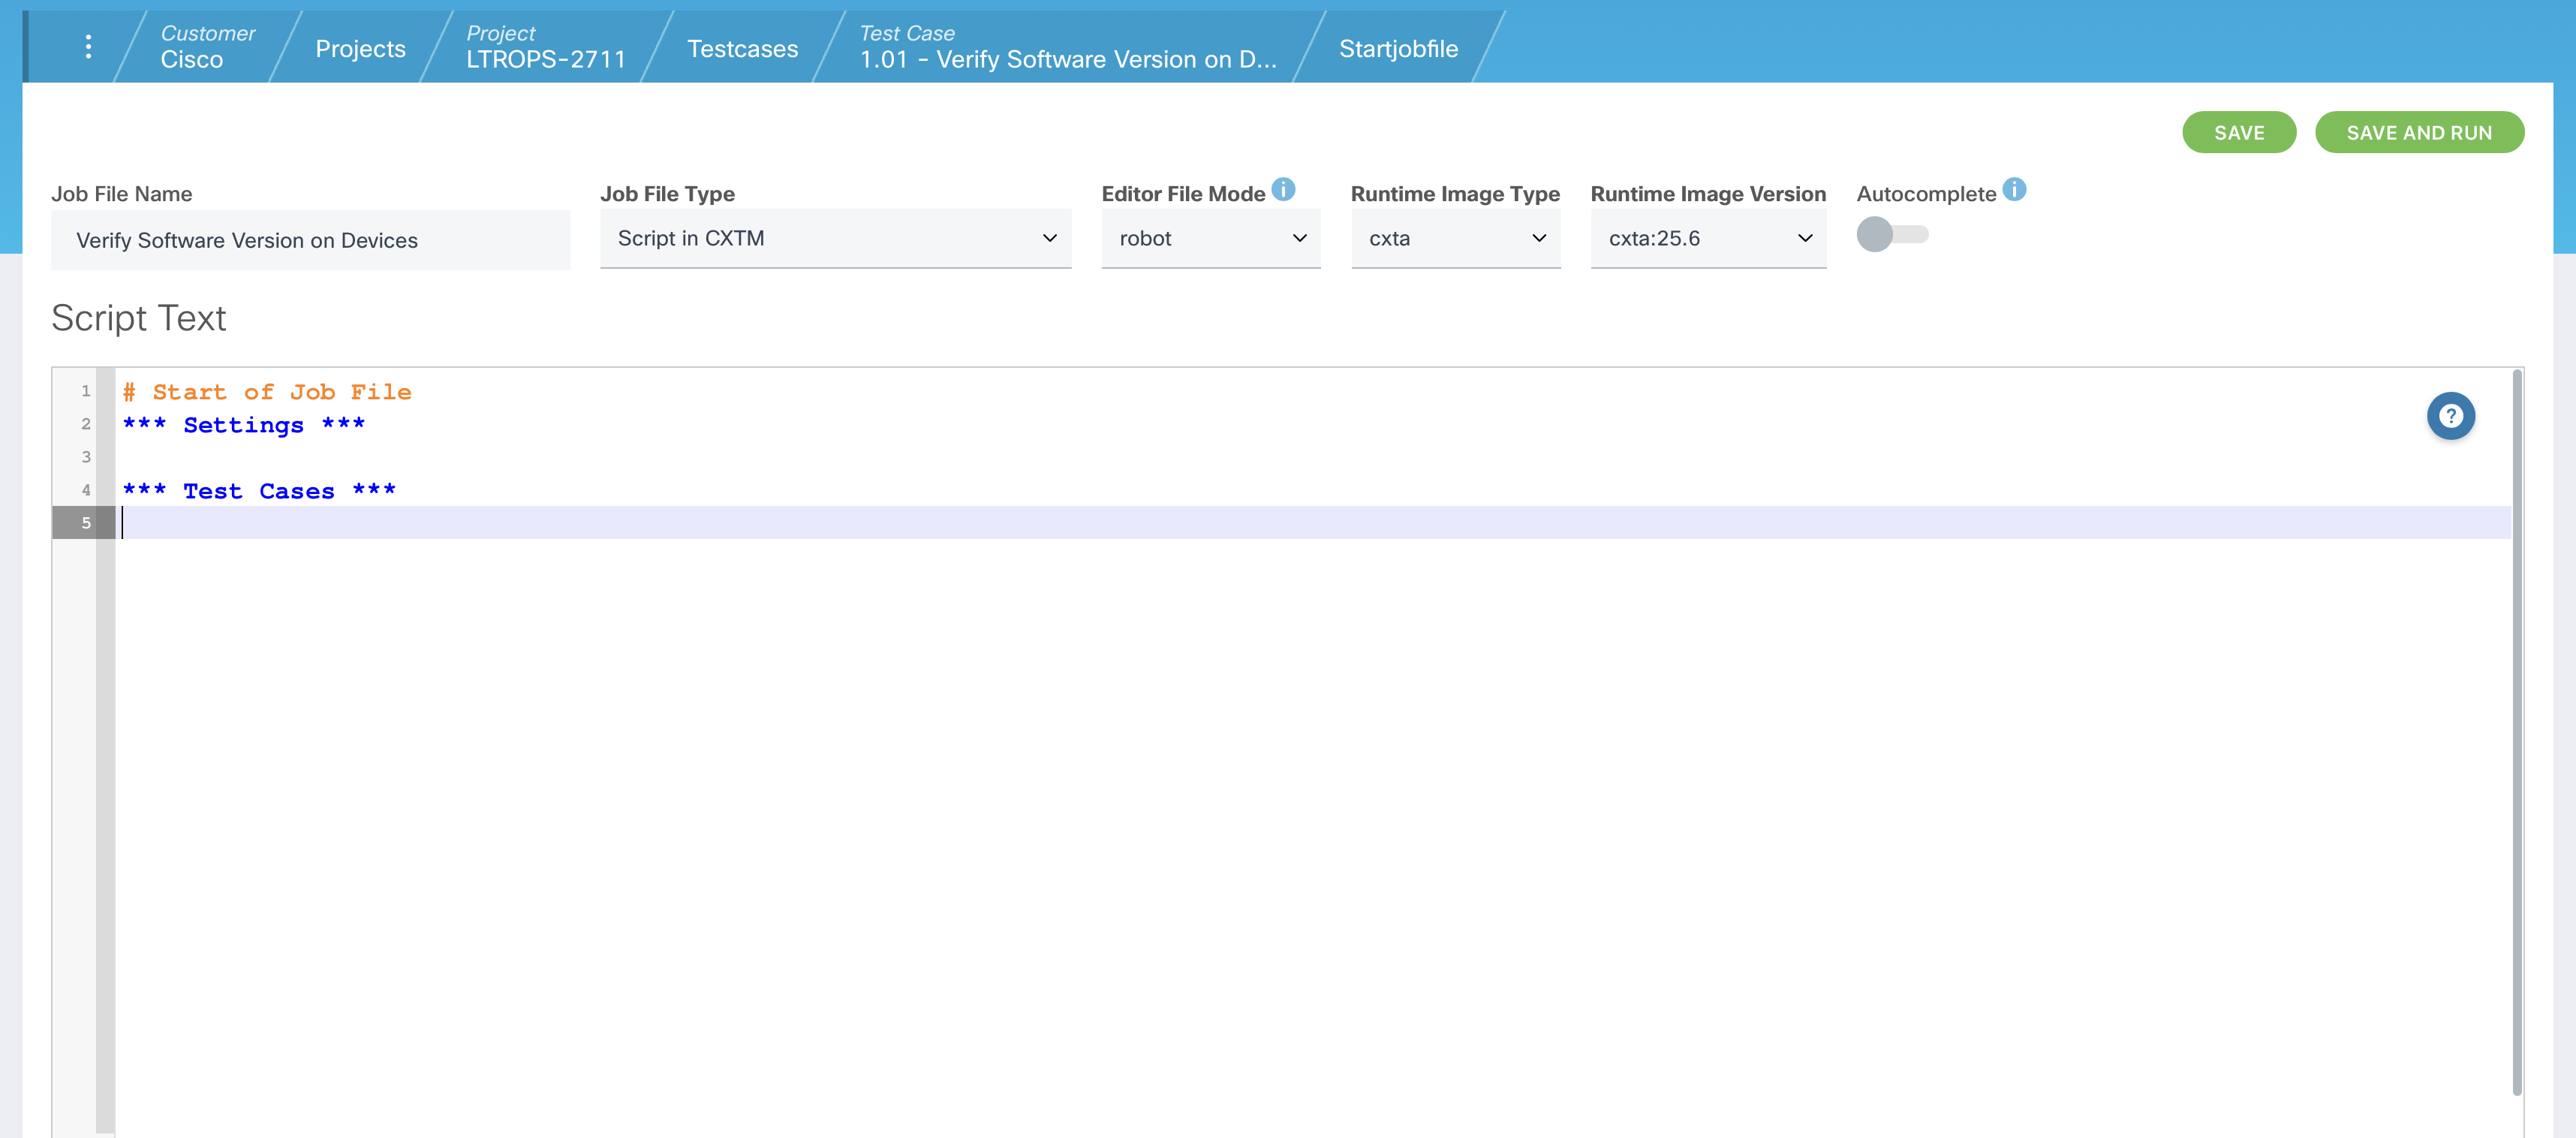
Task: Open the Projects breadcrumb
Action: click(360, 49)
